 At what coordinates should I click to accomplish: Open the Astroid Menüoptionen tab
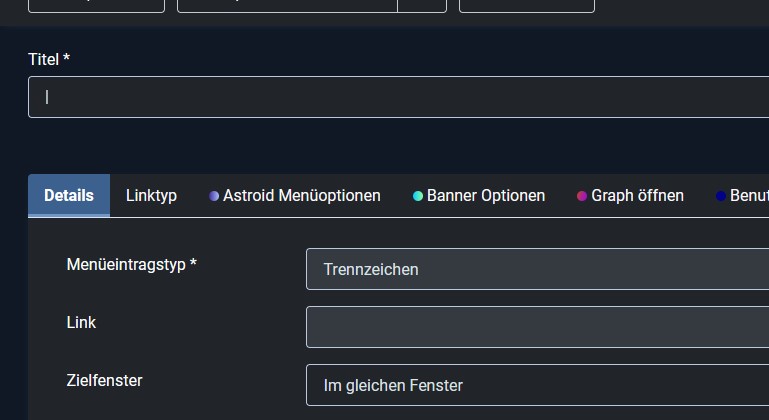(295, 195)
